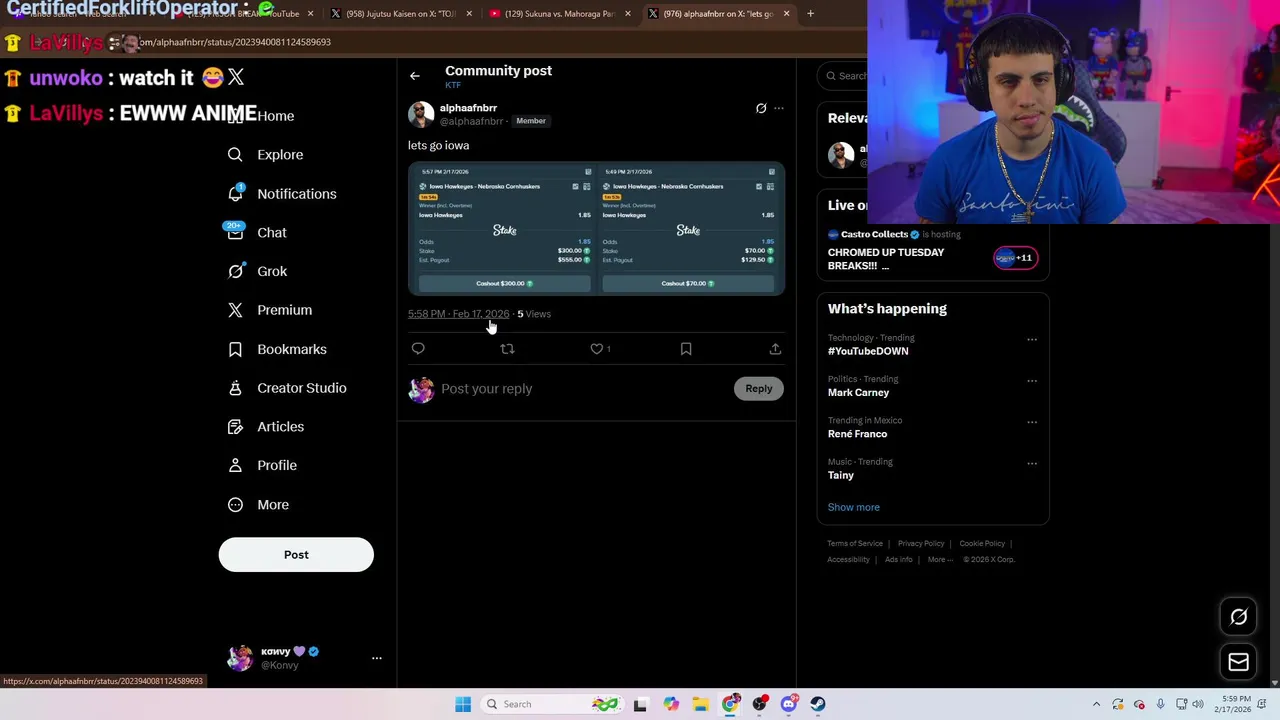Open the right Stake bet slip image
Image resolution: width=1280 pixels, height=720 pixels.
691,229
